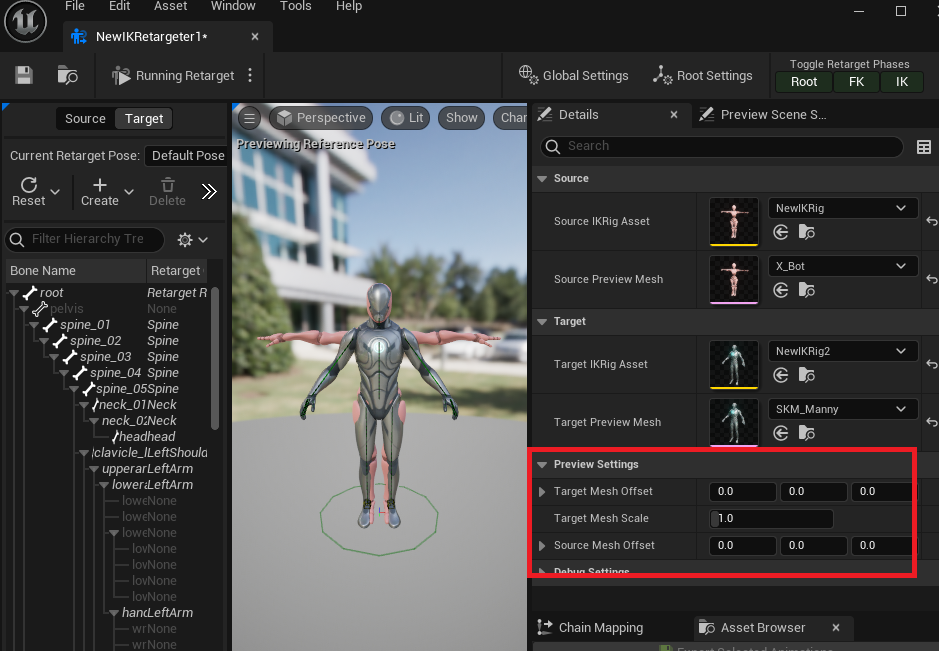Viewport: 939px width, 651px height.
Task: Open the viewport hamburger options menu
Action: pos(250,119)
